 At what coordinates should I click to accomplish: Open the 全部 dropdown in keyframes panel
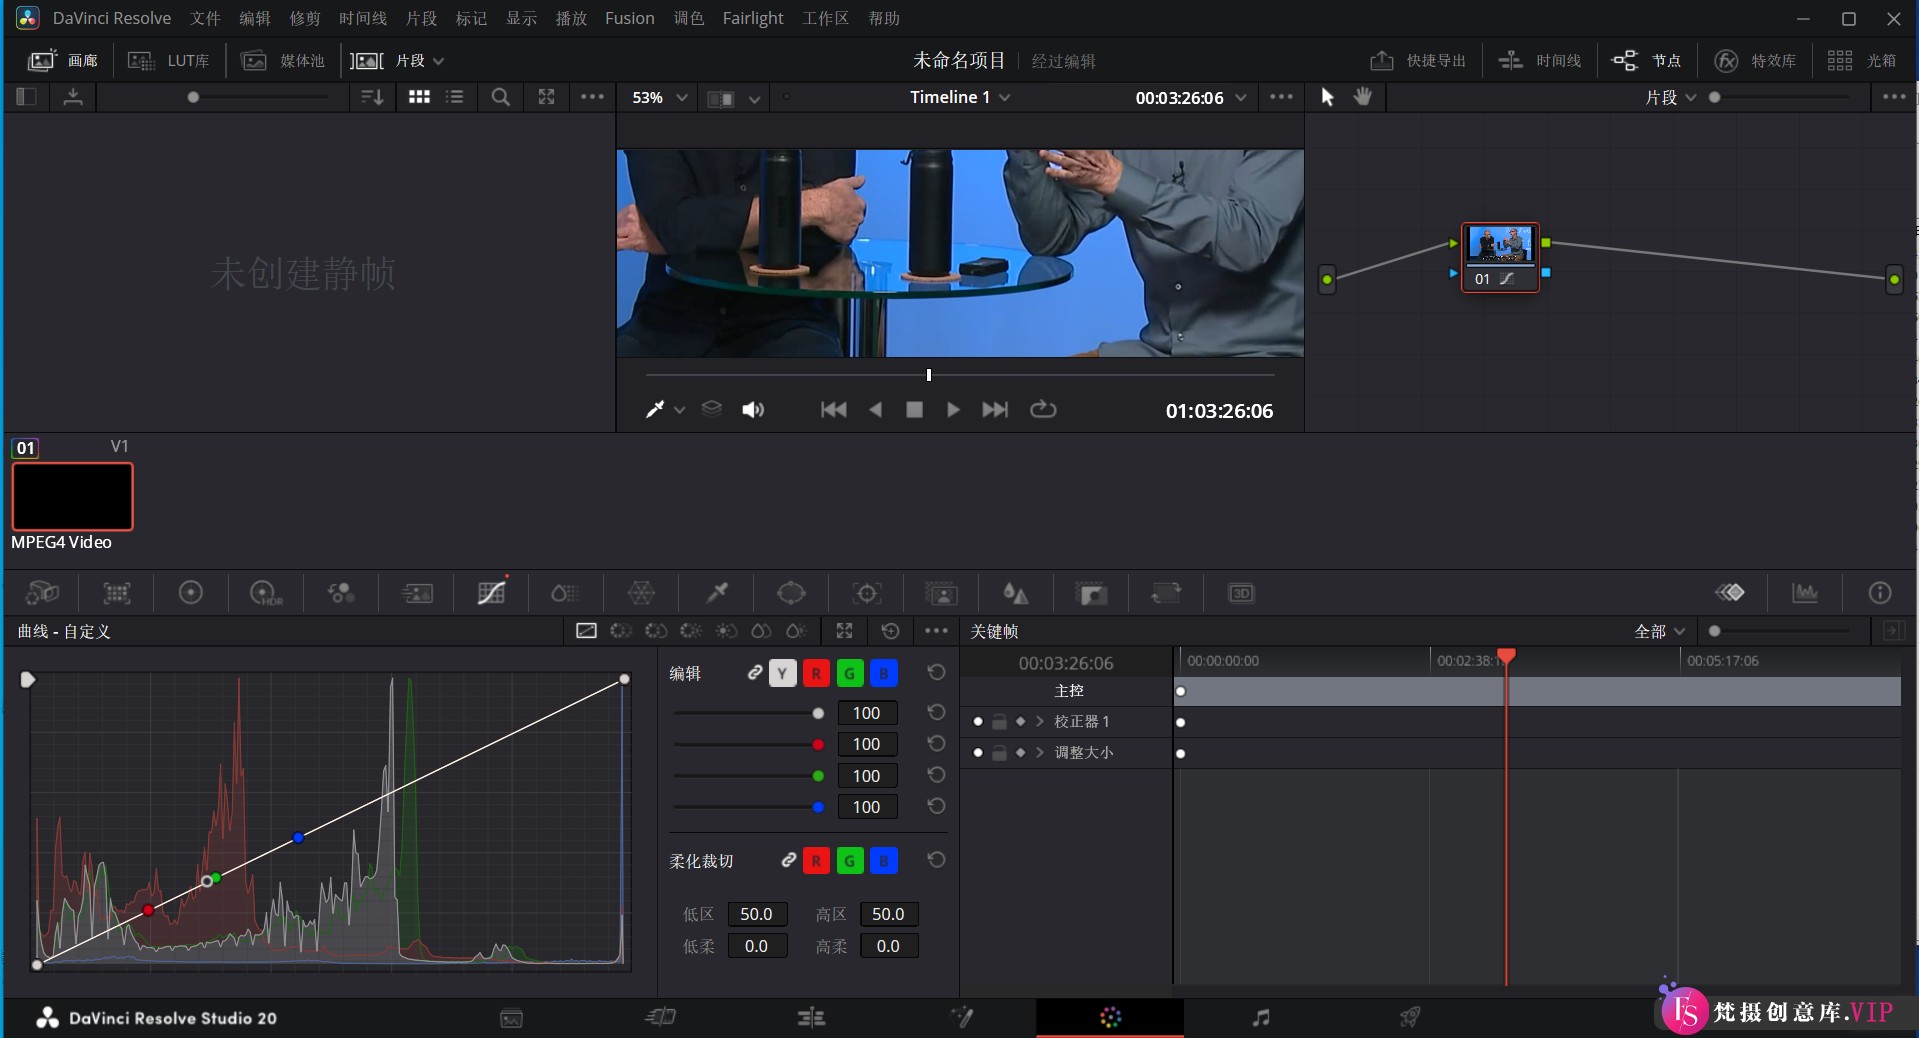click(1660, 631)
